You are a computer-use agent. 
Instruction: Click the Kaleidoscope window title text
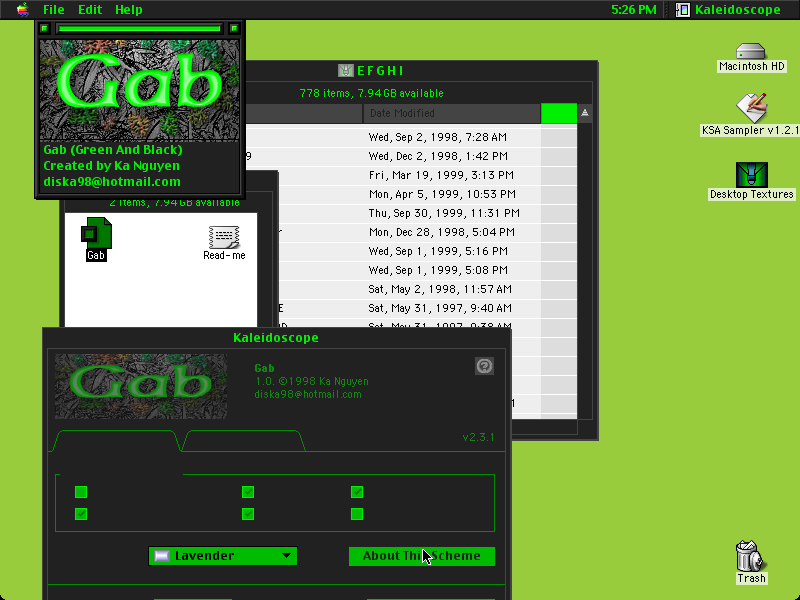coord(276,338)
